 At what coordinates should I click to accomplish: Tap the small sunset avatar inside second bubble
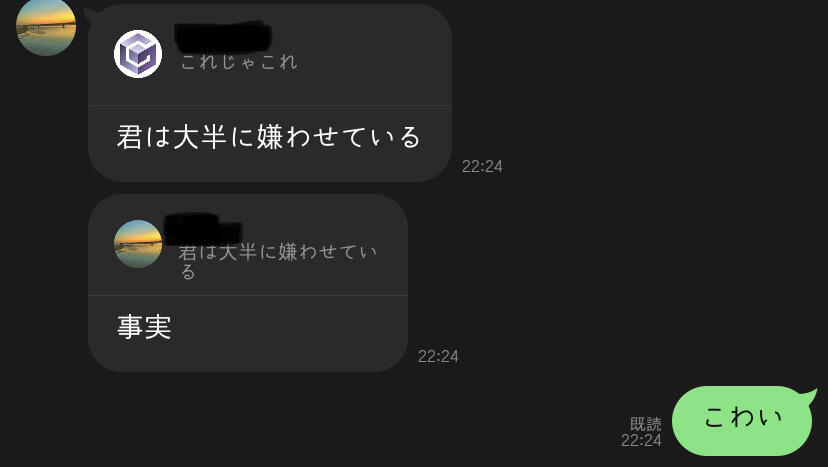pos(138,244)
